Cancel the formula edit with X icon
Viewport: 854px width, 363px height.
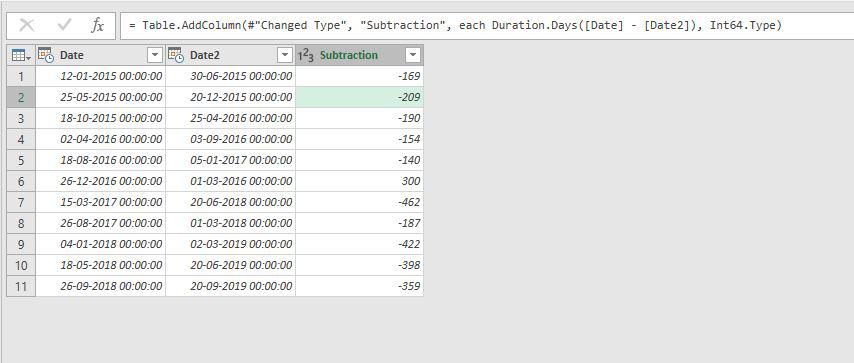pos(27,26)
